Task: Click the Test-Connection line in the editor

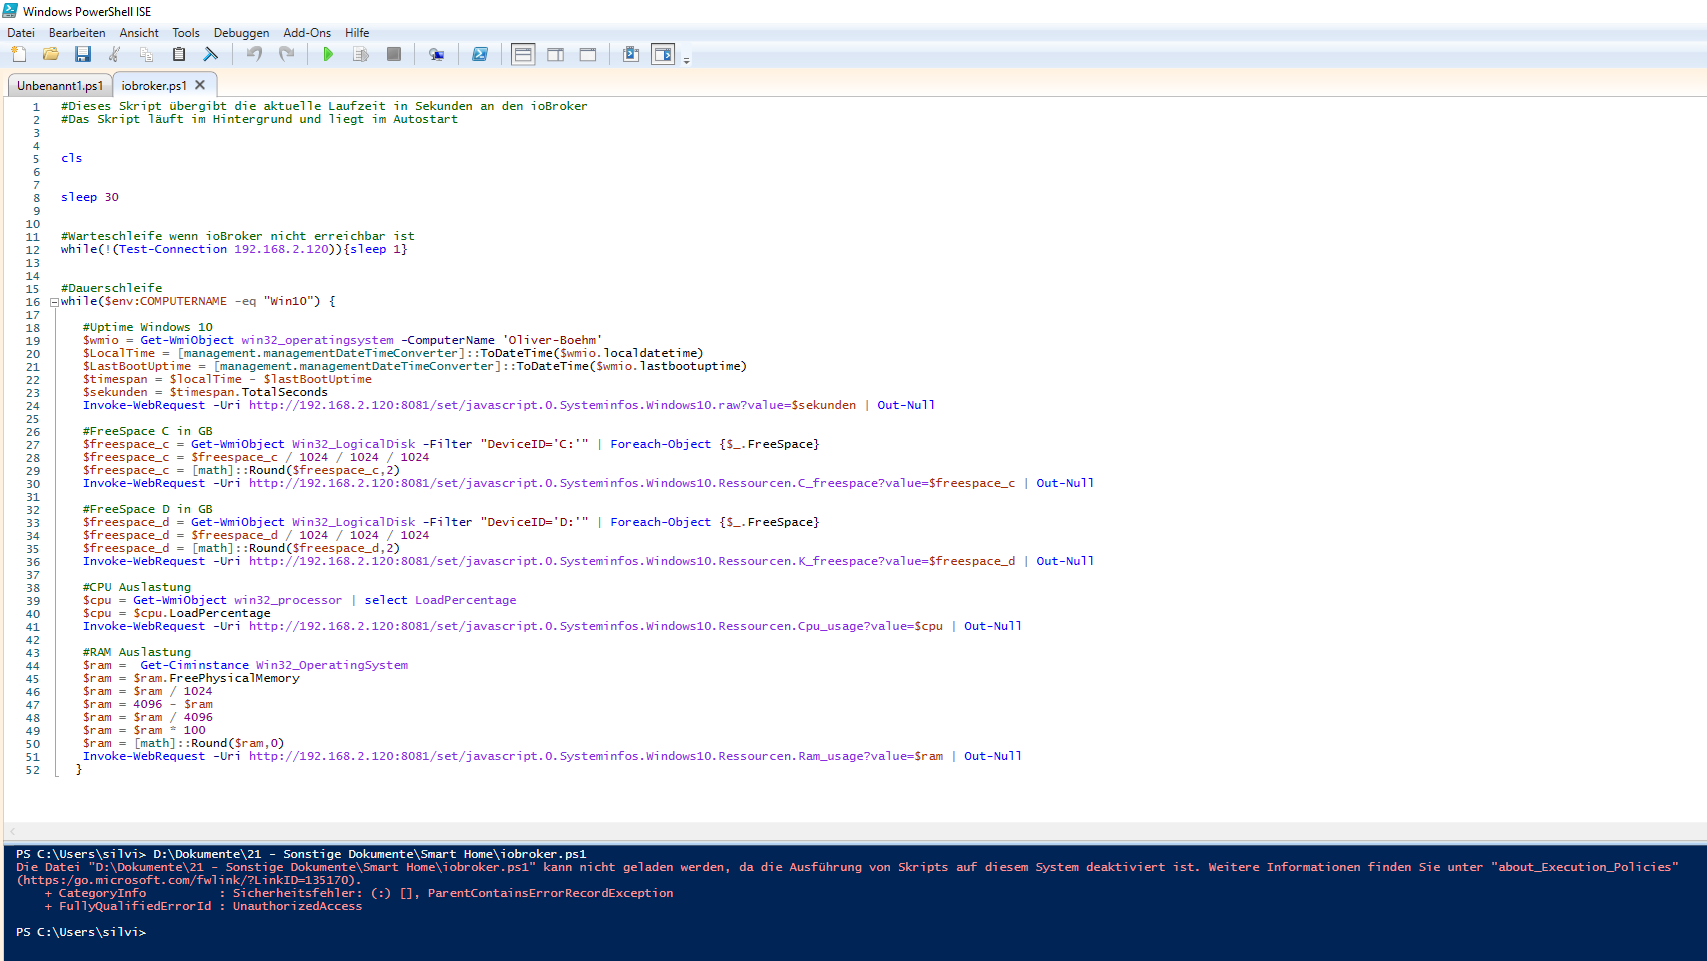Action: (x=234, y=249)
